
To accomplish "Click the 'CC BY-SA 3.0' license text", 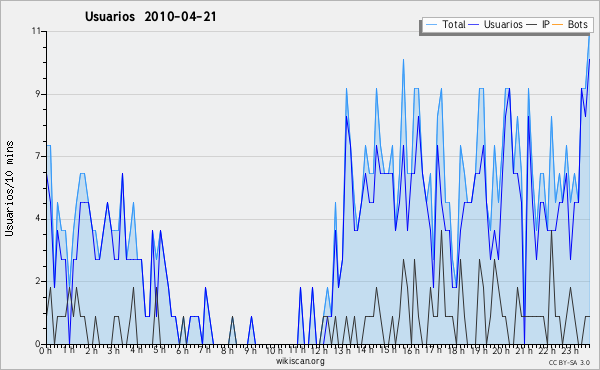I will 569,363.
